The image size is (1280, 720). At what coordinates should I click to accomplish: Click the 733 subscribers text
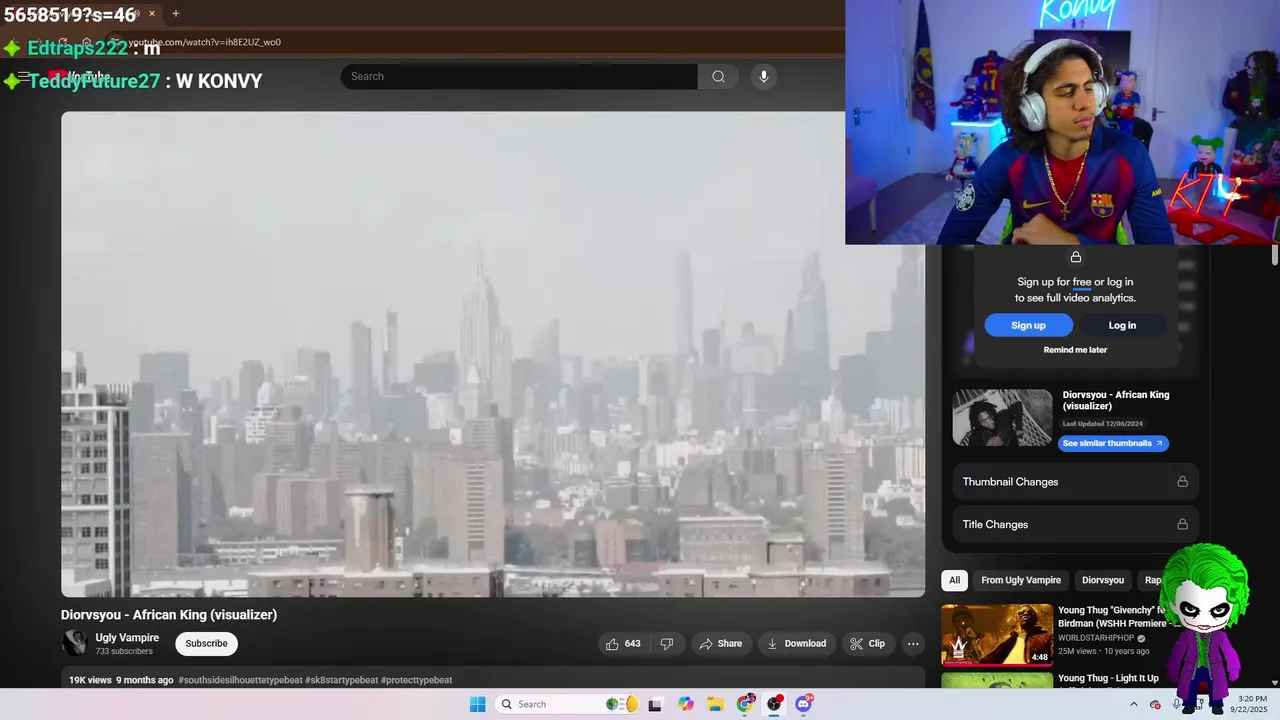[124, 652]
